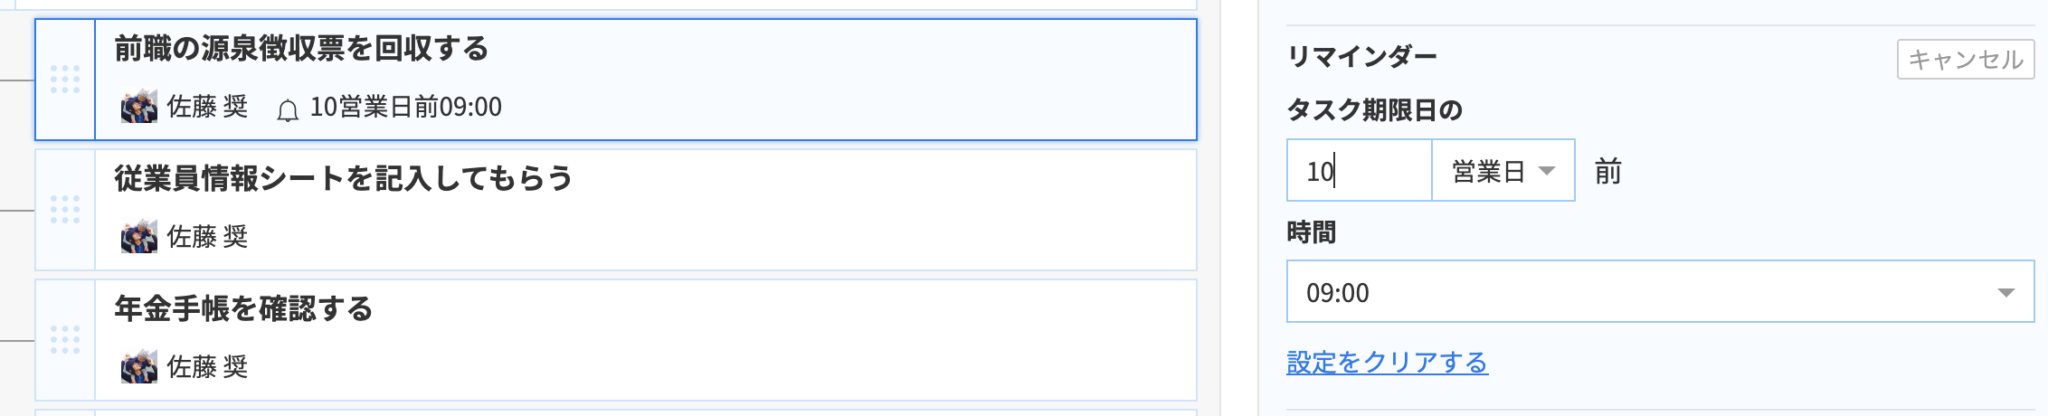Click 佐藤 奨 avatar in 年金手帳 task

coord(139,366)
